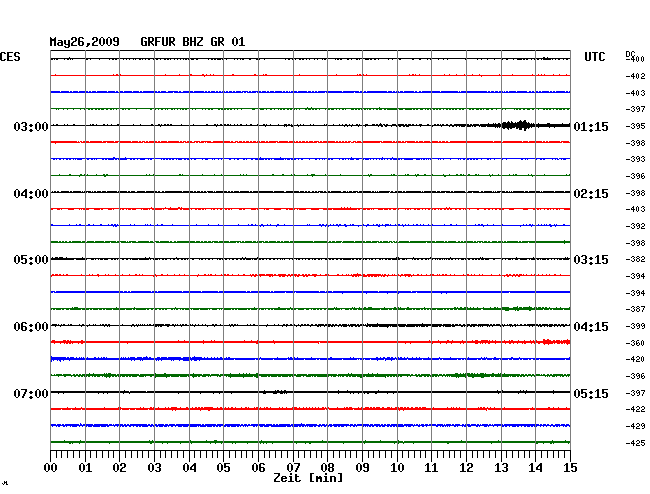
Task: Select minute 01 on the time axis
Action: point(85,468)
